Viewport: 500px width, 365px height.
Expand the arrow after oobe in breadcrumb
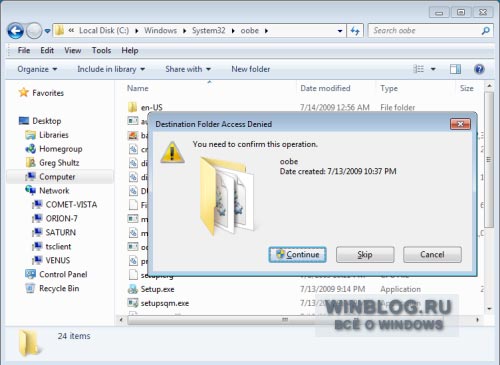coord(266,31)
